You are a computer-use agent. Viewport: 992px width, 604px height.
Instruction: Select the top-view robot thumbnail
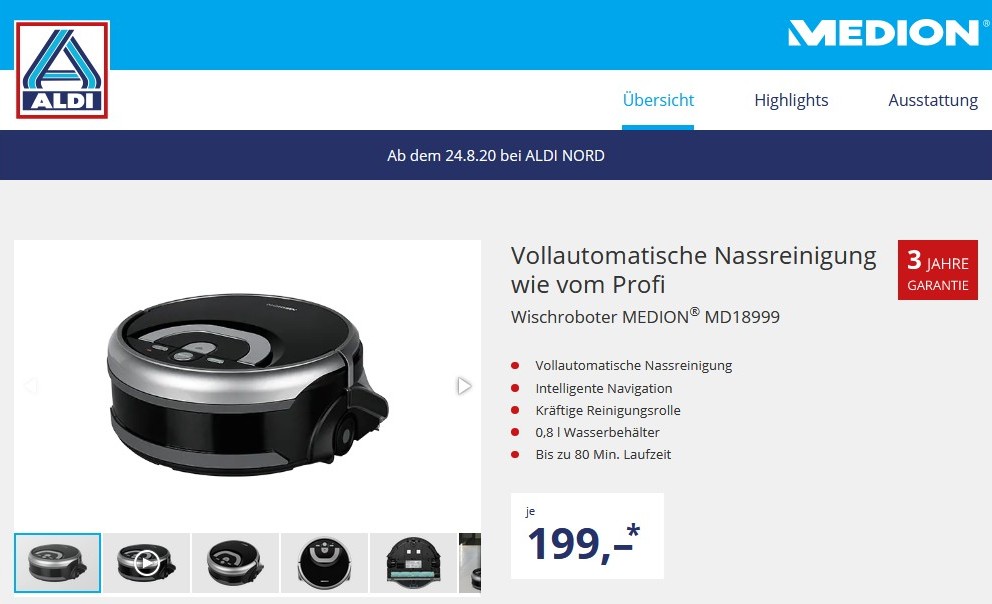tap(325, 563)
